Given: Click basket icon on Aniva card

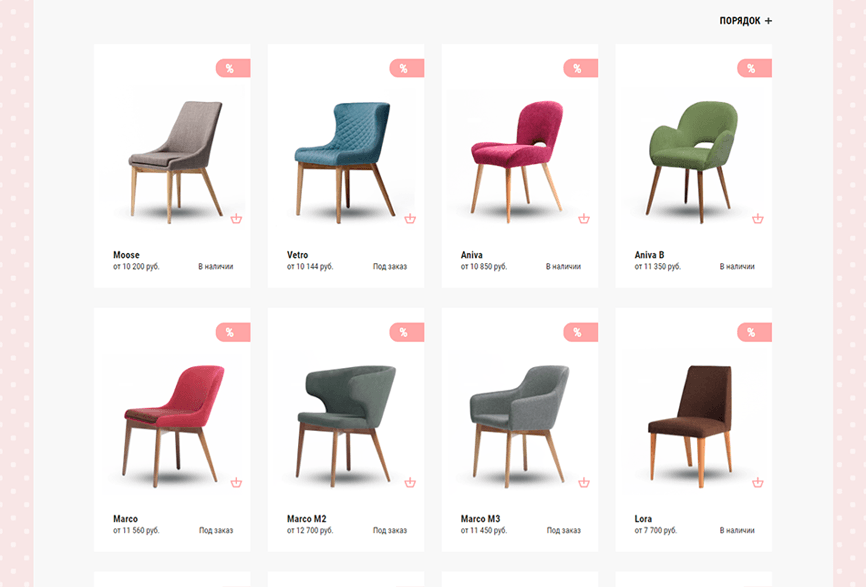Looking at the screenshot, I should pyautogui.click(x=584, y=219).
